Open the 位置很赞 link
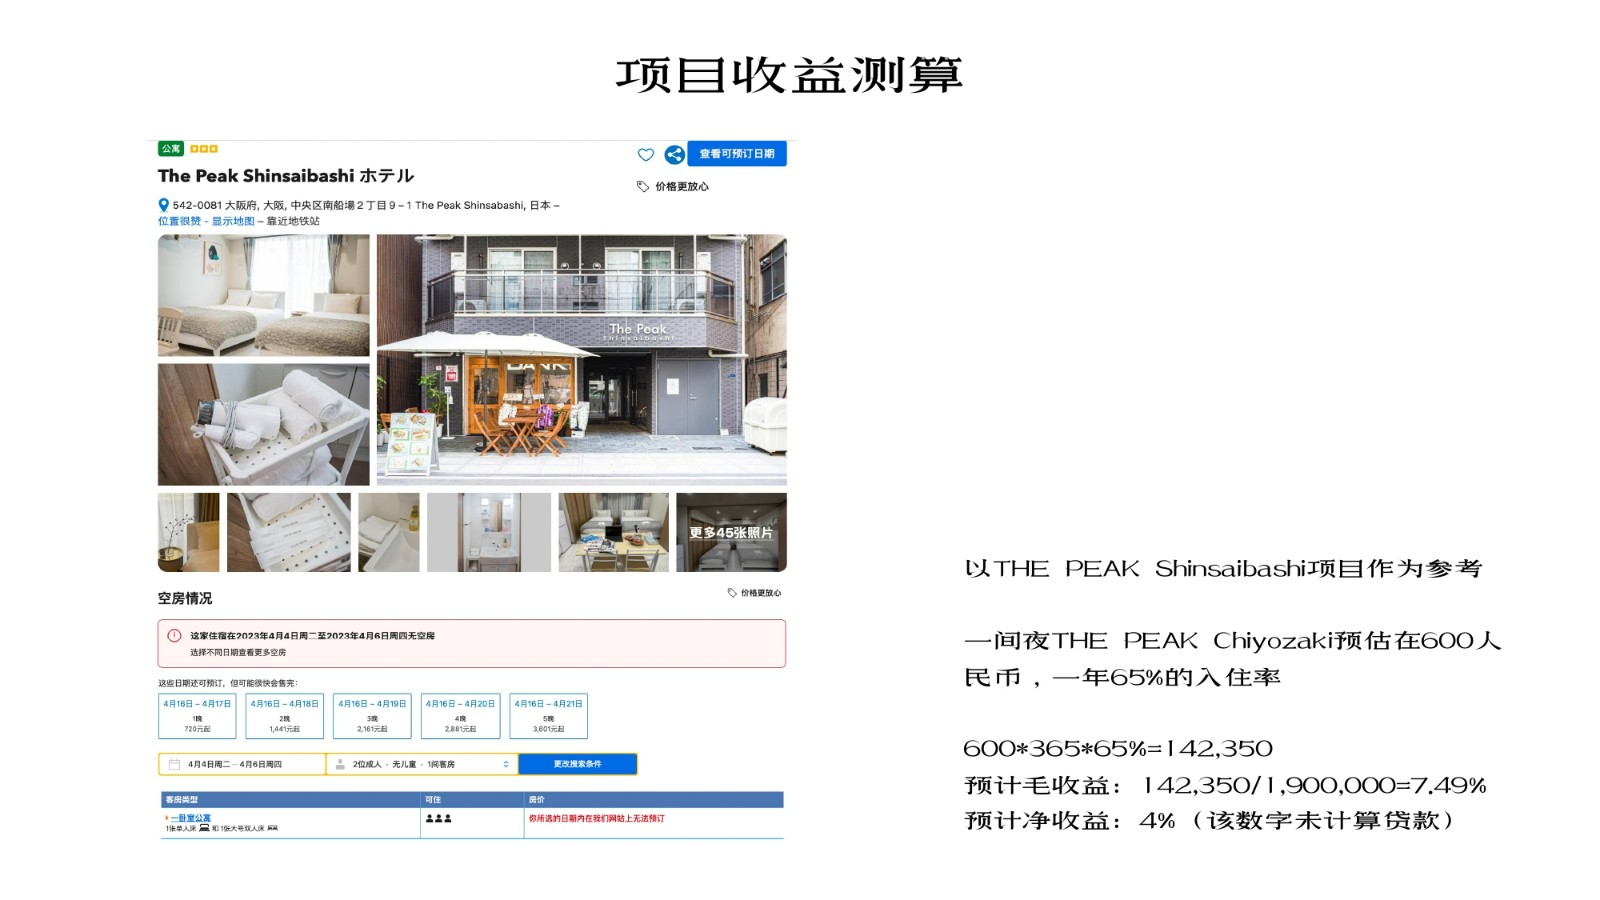 [x=179, y=221]
